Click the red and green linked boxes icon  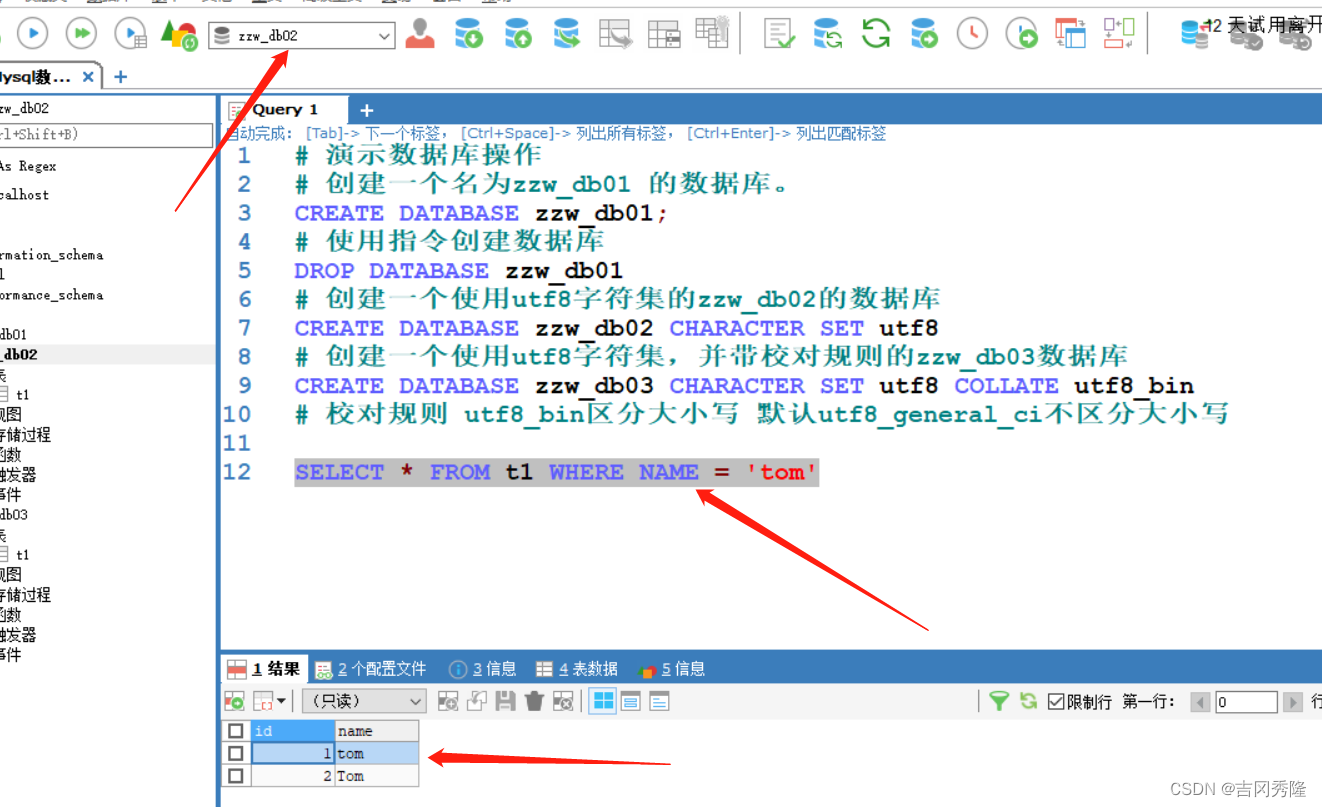coord(1119,33)
